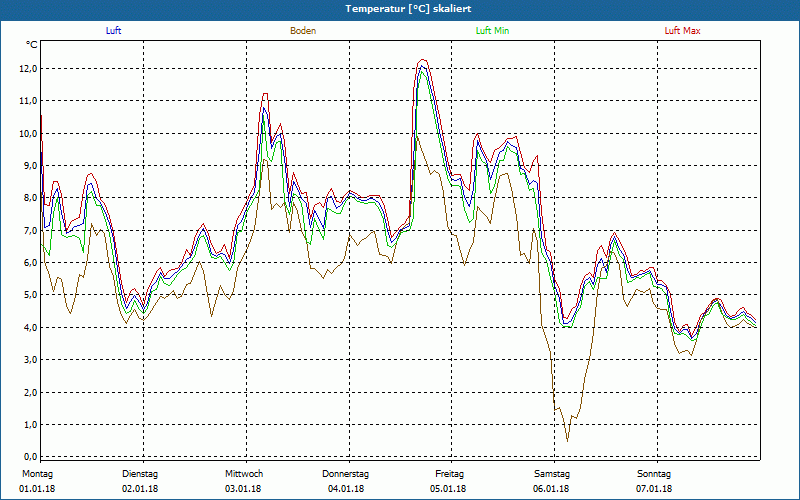
Task: Click the date '02.01.18'
Action: coord(140,489)
